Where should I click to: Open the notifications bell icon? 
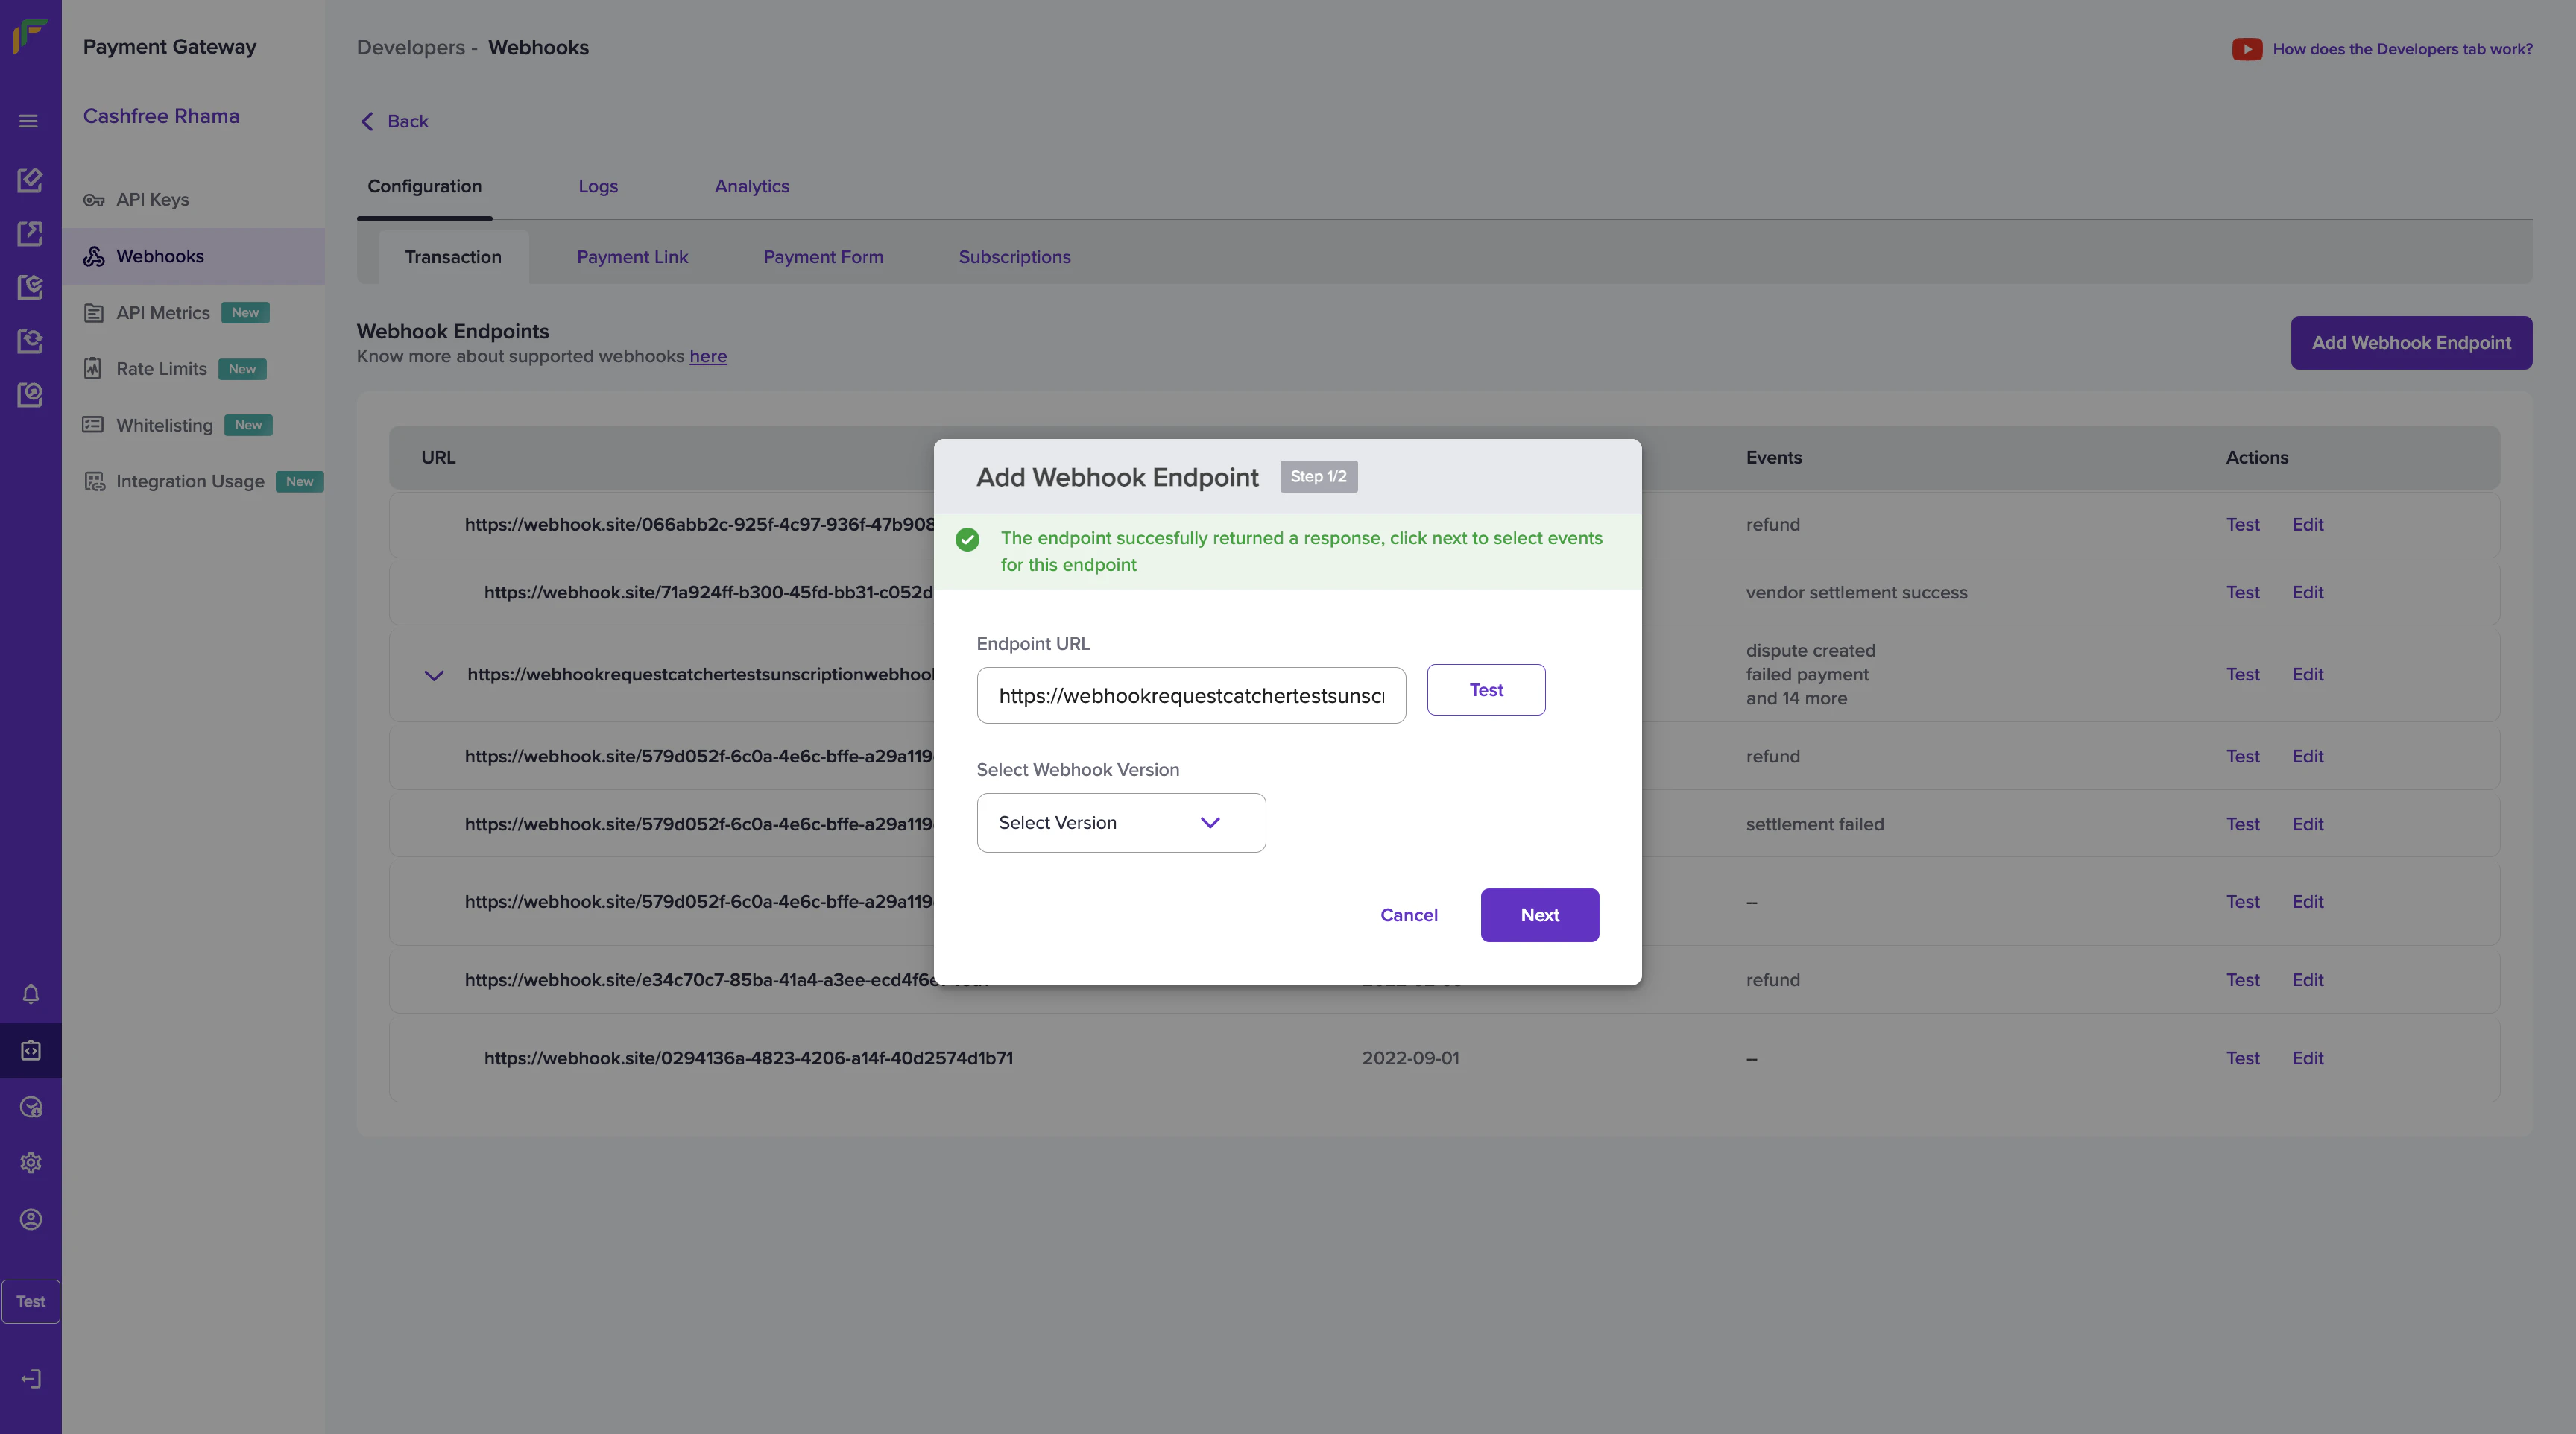(31, 994)
